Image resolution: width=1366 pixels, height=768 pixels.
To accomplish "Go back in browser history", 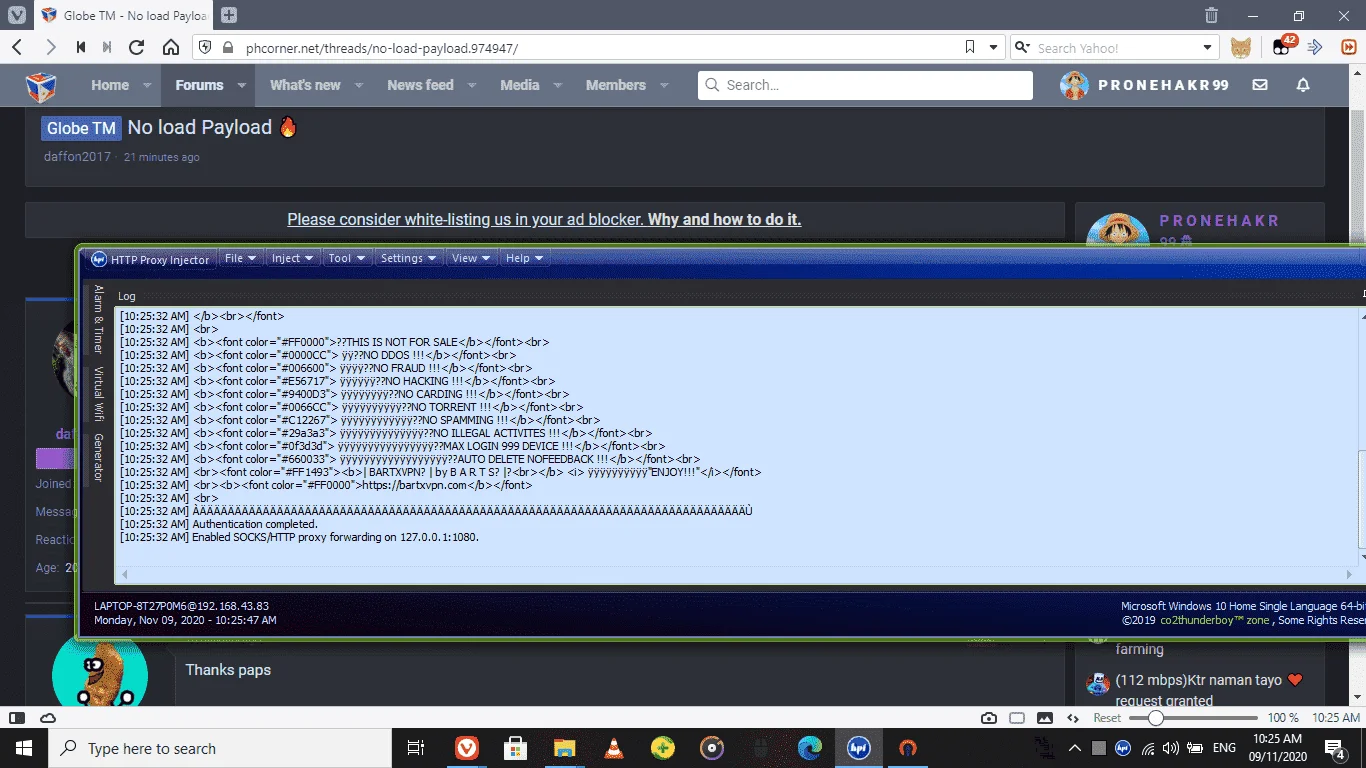I will click(x=17, y=47).
